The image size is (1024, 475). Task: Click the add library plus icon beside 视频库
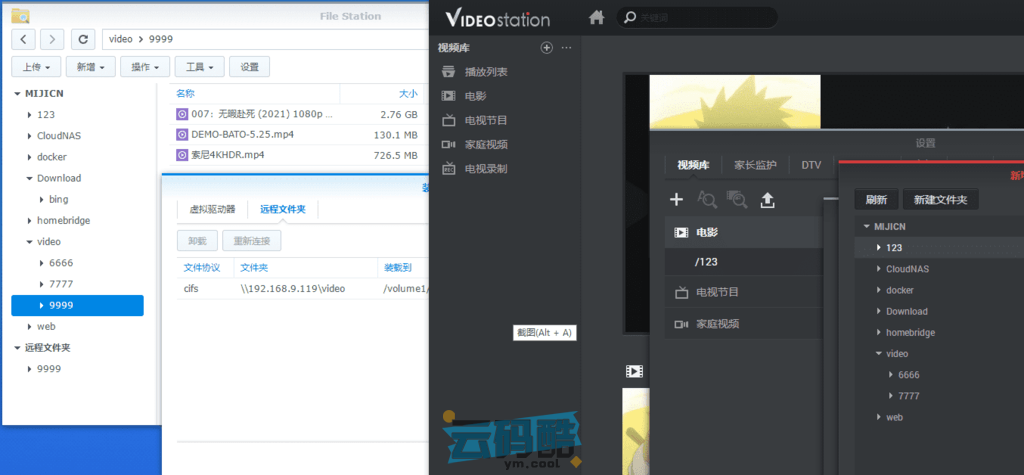546,47
